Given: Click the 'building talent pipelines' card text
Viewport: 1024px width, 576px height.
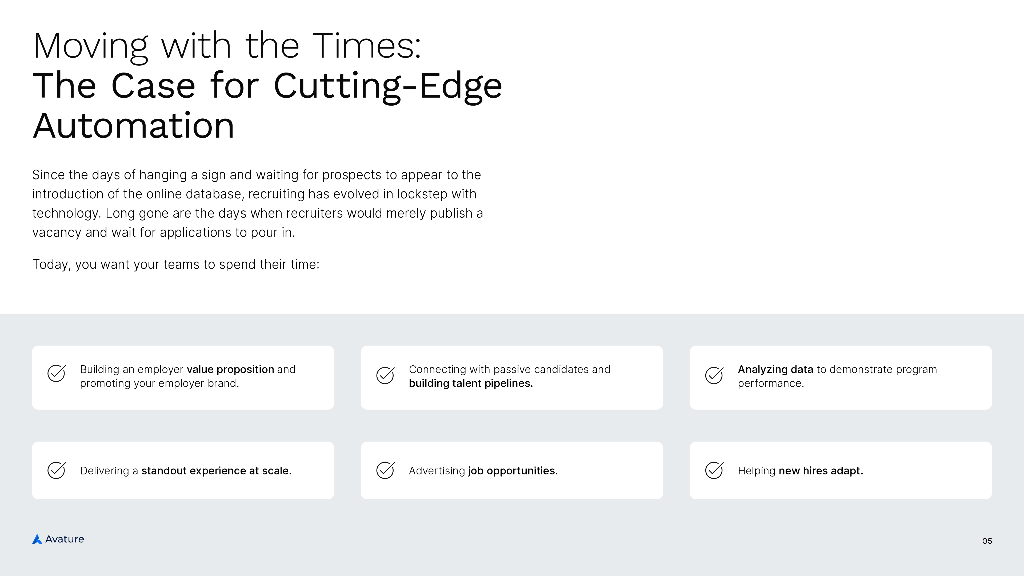Looking at the screenshot, I should [470, 383].
